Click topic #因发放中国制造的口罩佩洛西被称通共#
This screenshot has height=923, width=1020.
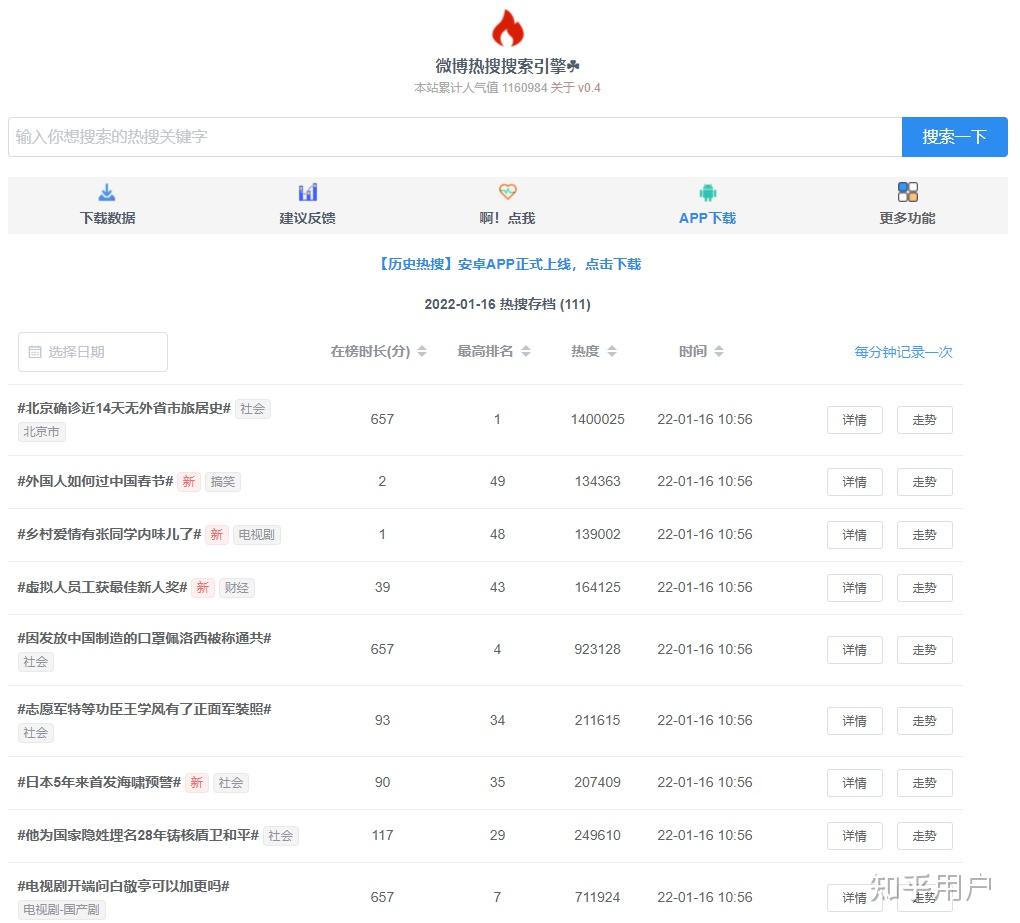(x=144, y=638)
